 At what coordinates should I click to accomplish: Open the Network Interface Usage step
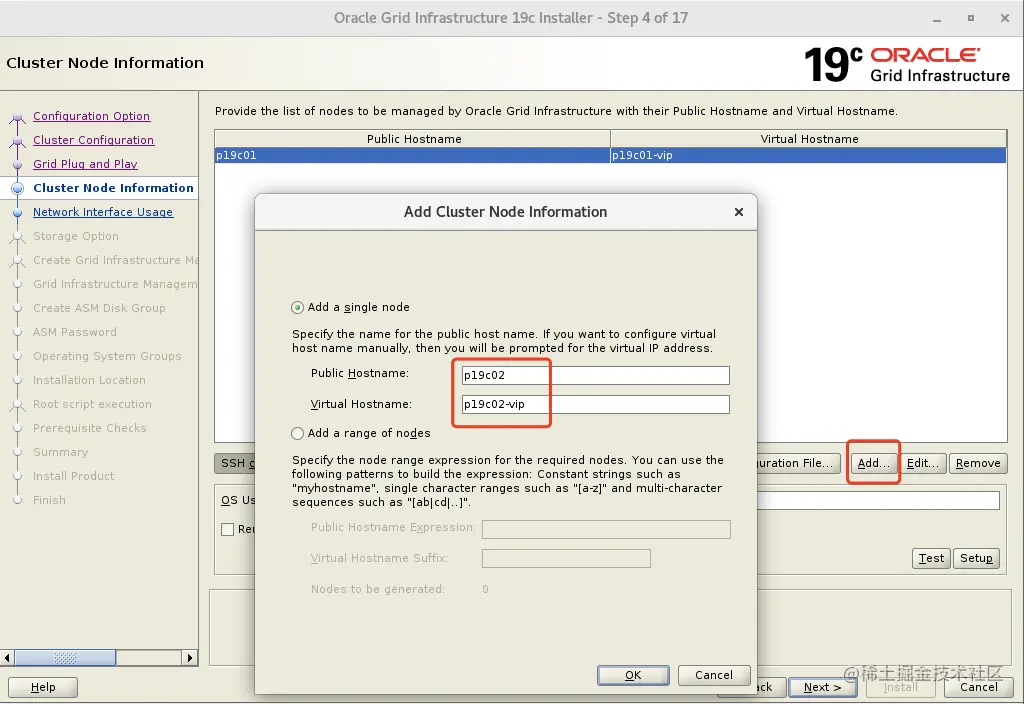coord(103,212)
